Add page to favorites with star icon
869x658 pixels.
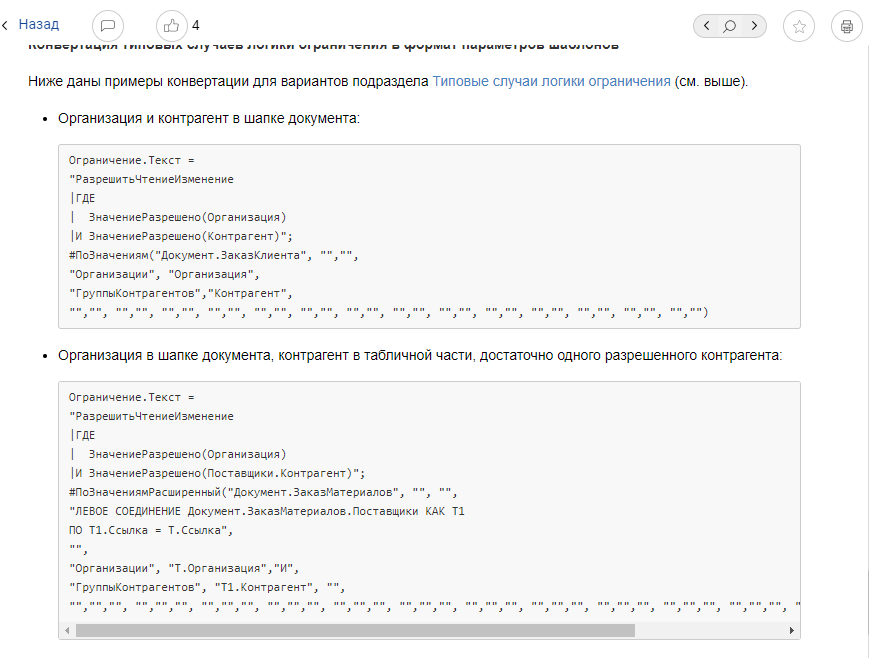(799, 27)
